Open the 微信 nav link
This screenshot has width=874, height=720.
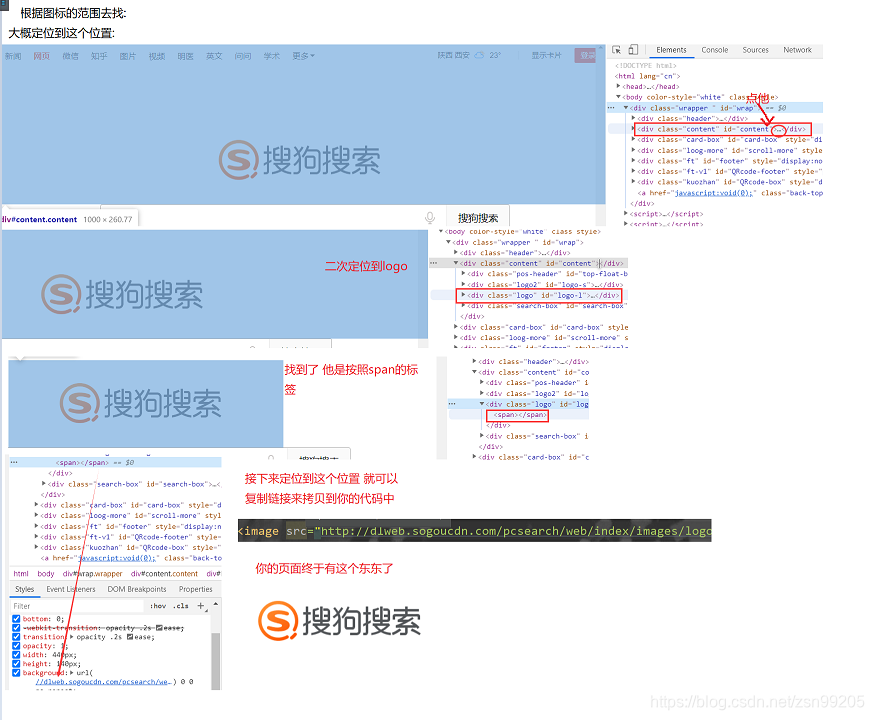(70, 56)
